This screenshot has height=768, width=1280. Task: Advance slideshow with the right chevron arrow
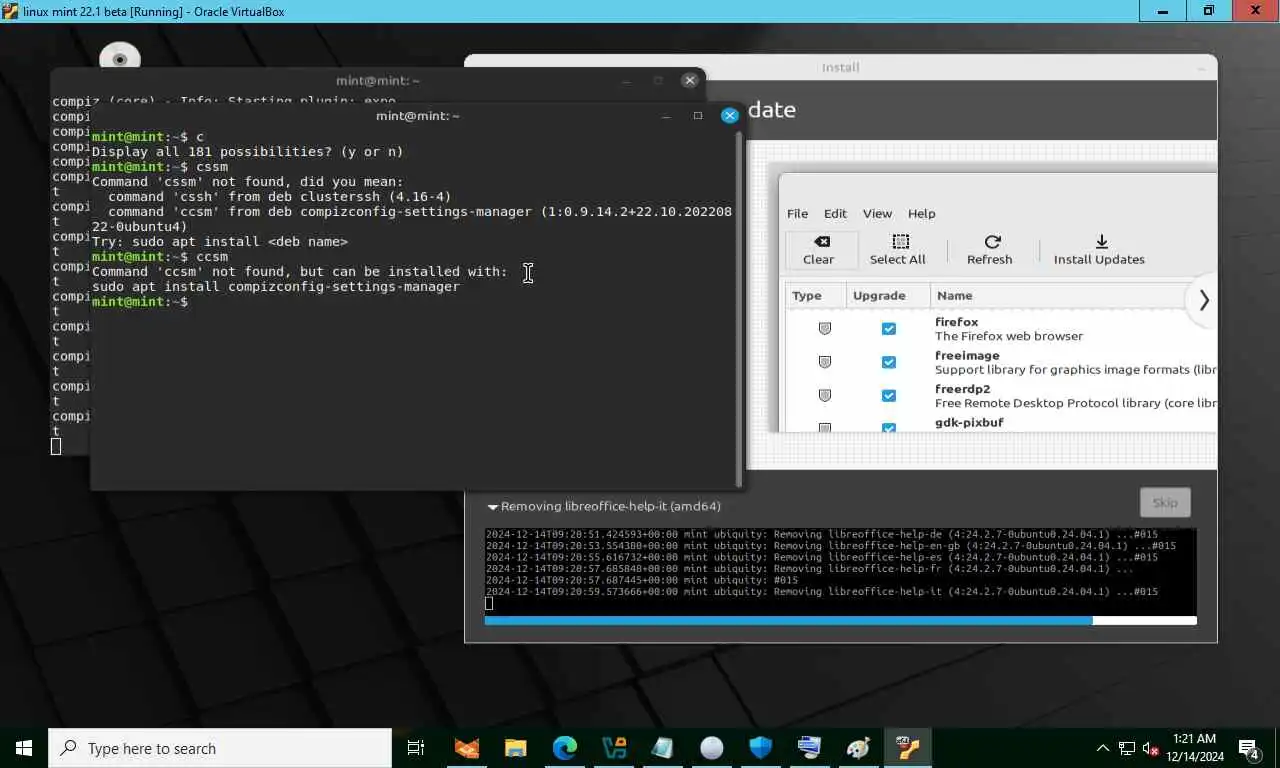click(1204, 300)
